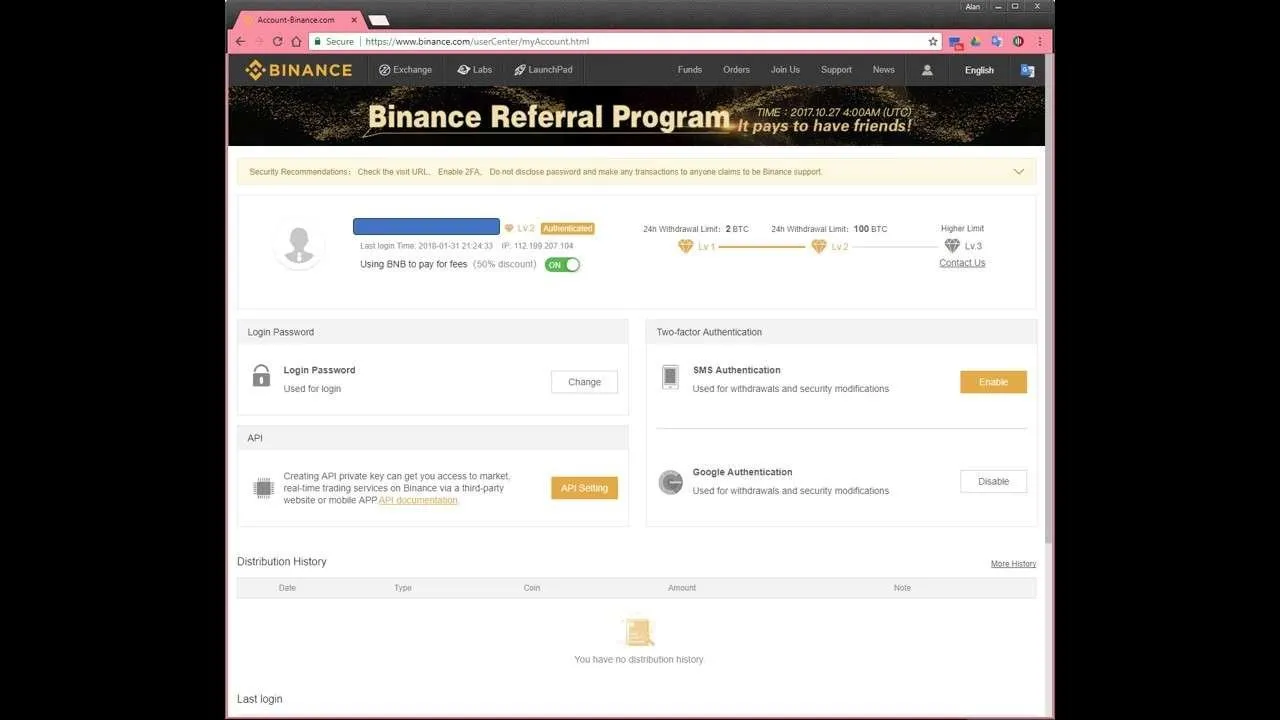Viewport: 1280px width, 720px height.
Task: Disable Google Authentication
Action: tap(993, 481)
